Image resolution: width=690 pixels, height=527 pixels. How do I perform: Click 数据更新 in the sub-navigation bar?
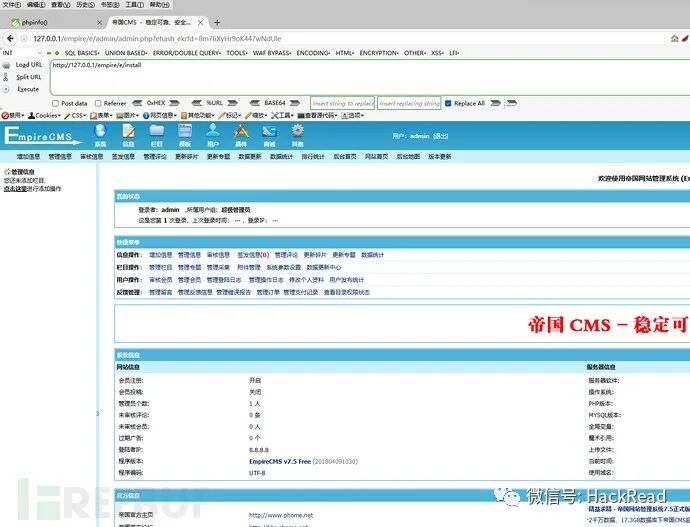coord(250,157)
